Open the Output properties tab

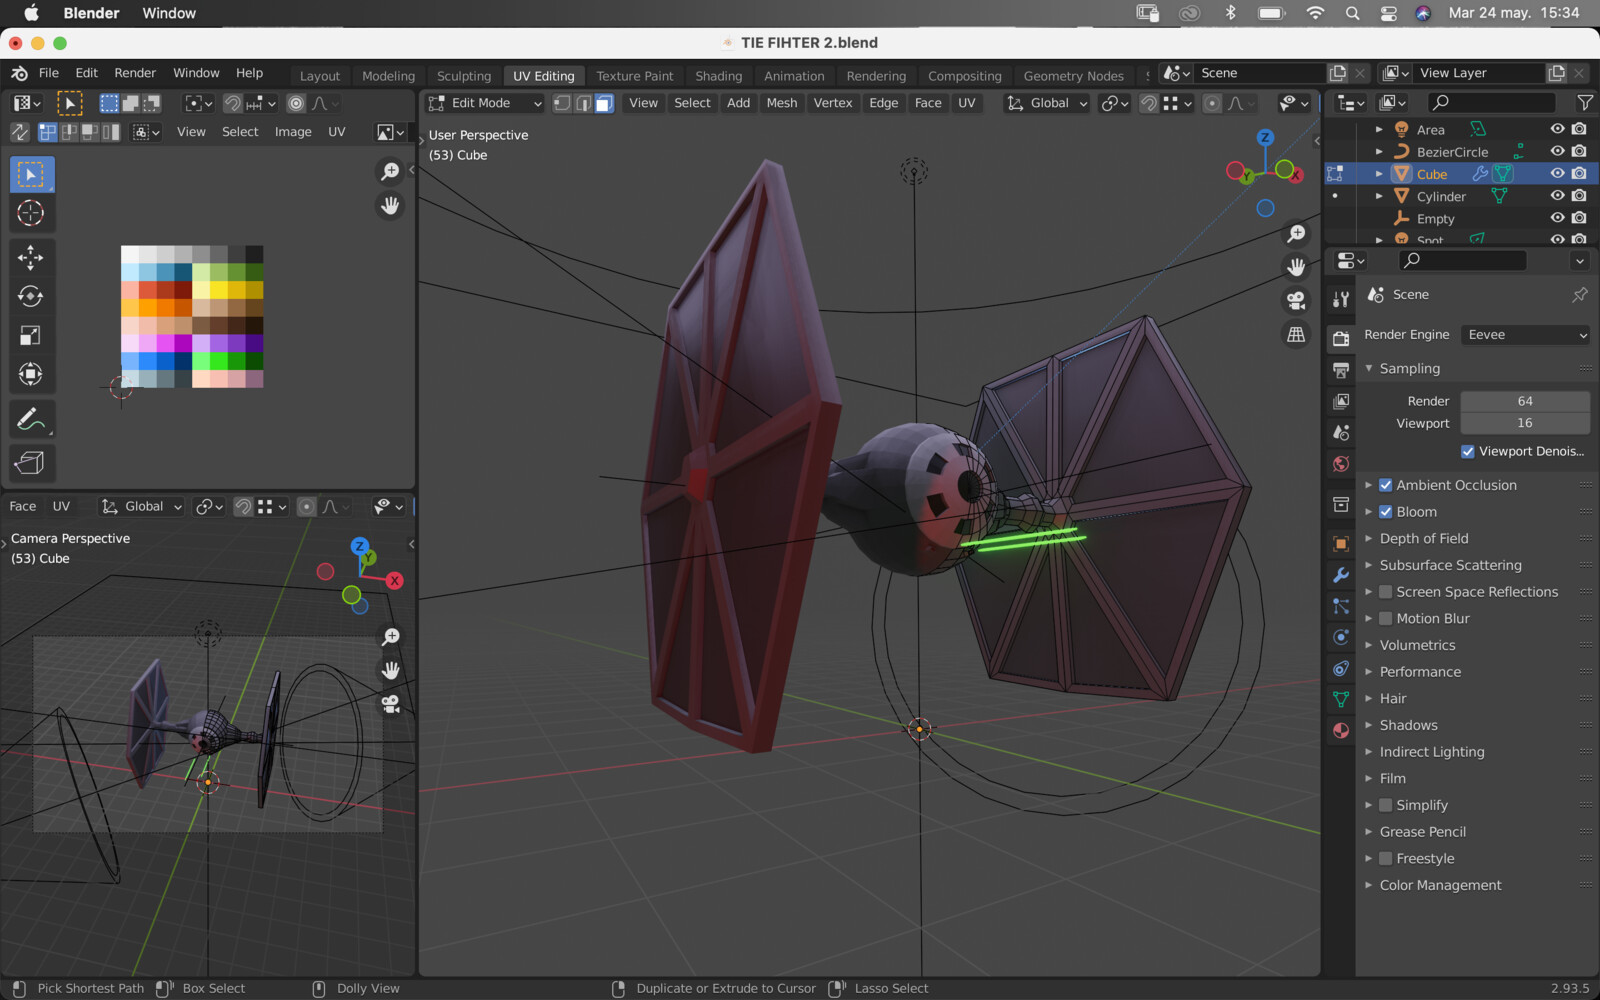1341,370
